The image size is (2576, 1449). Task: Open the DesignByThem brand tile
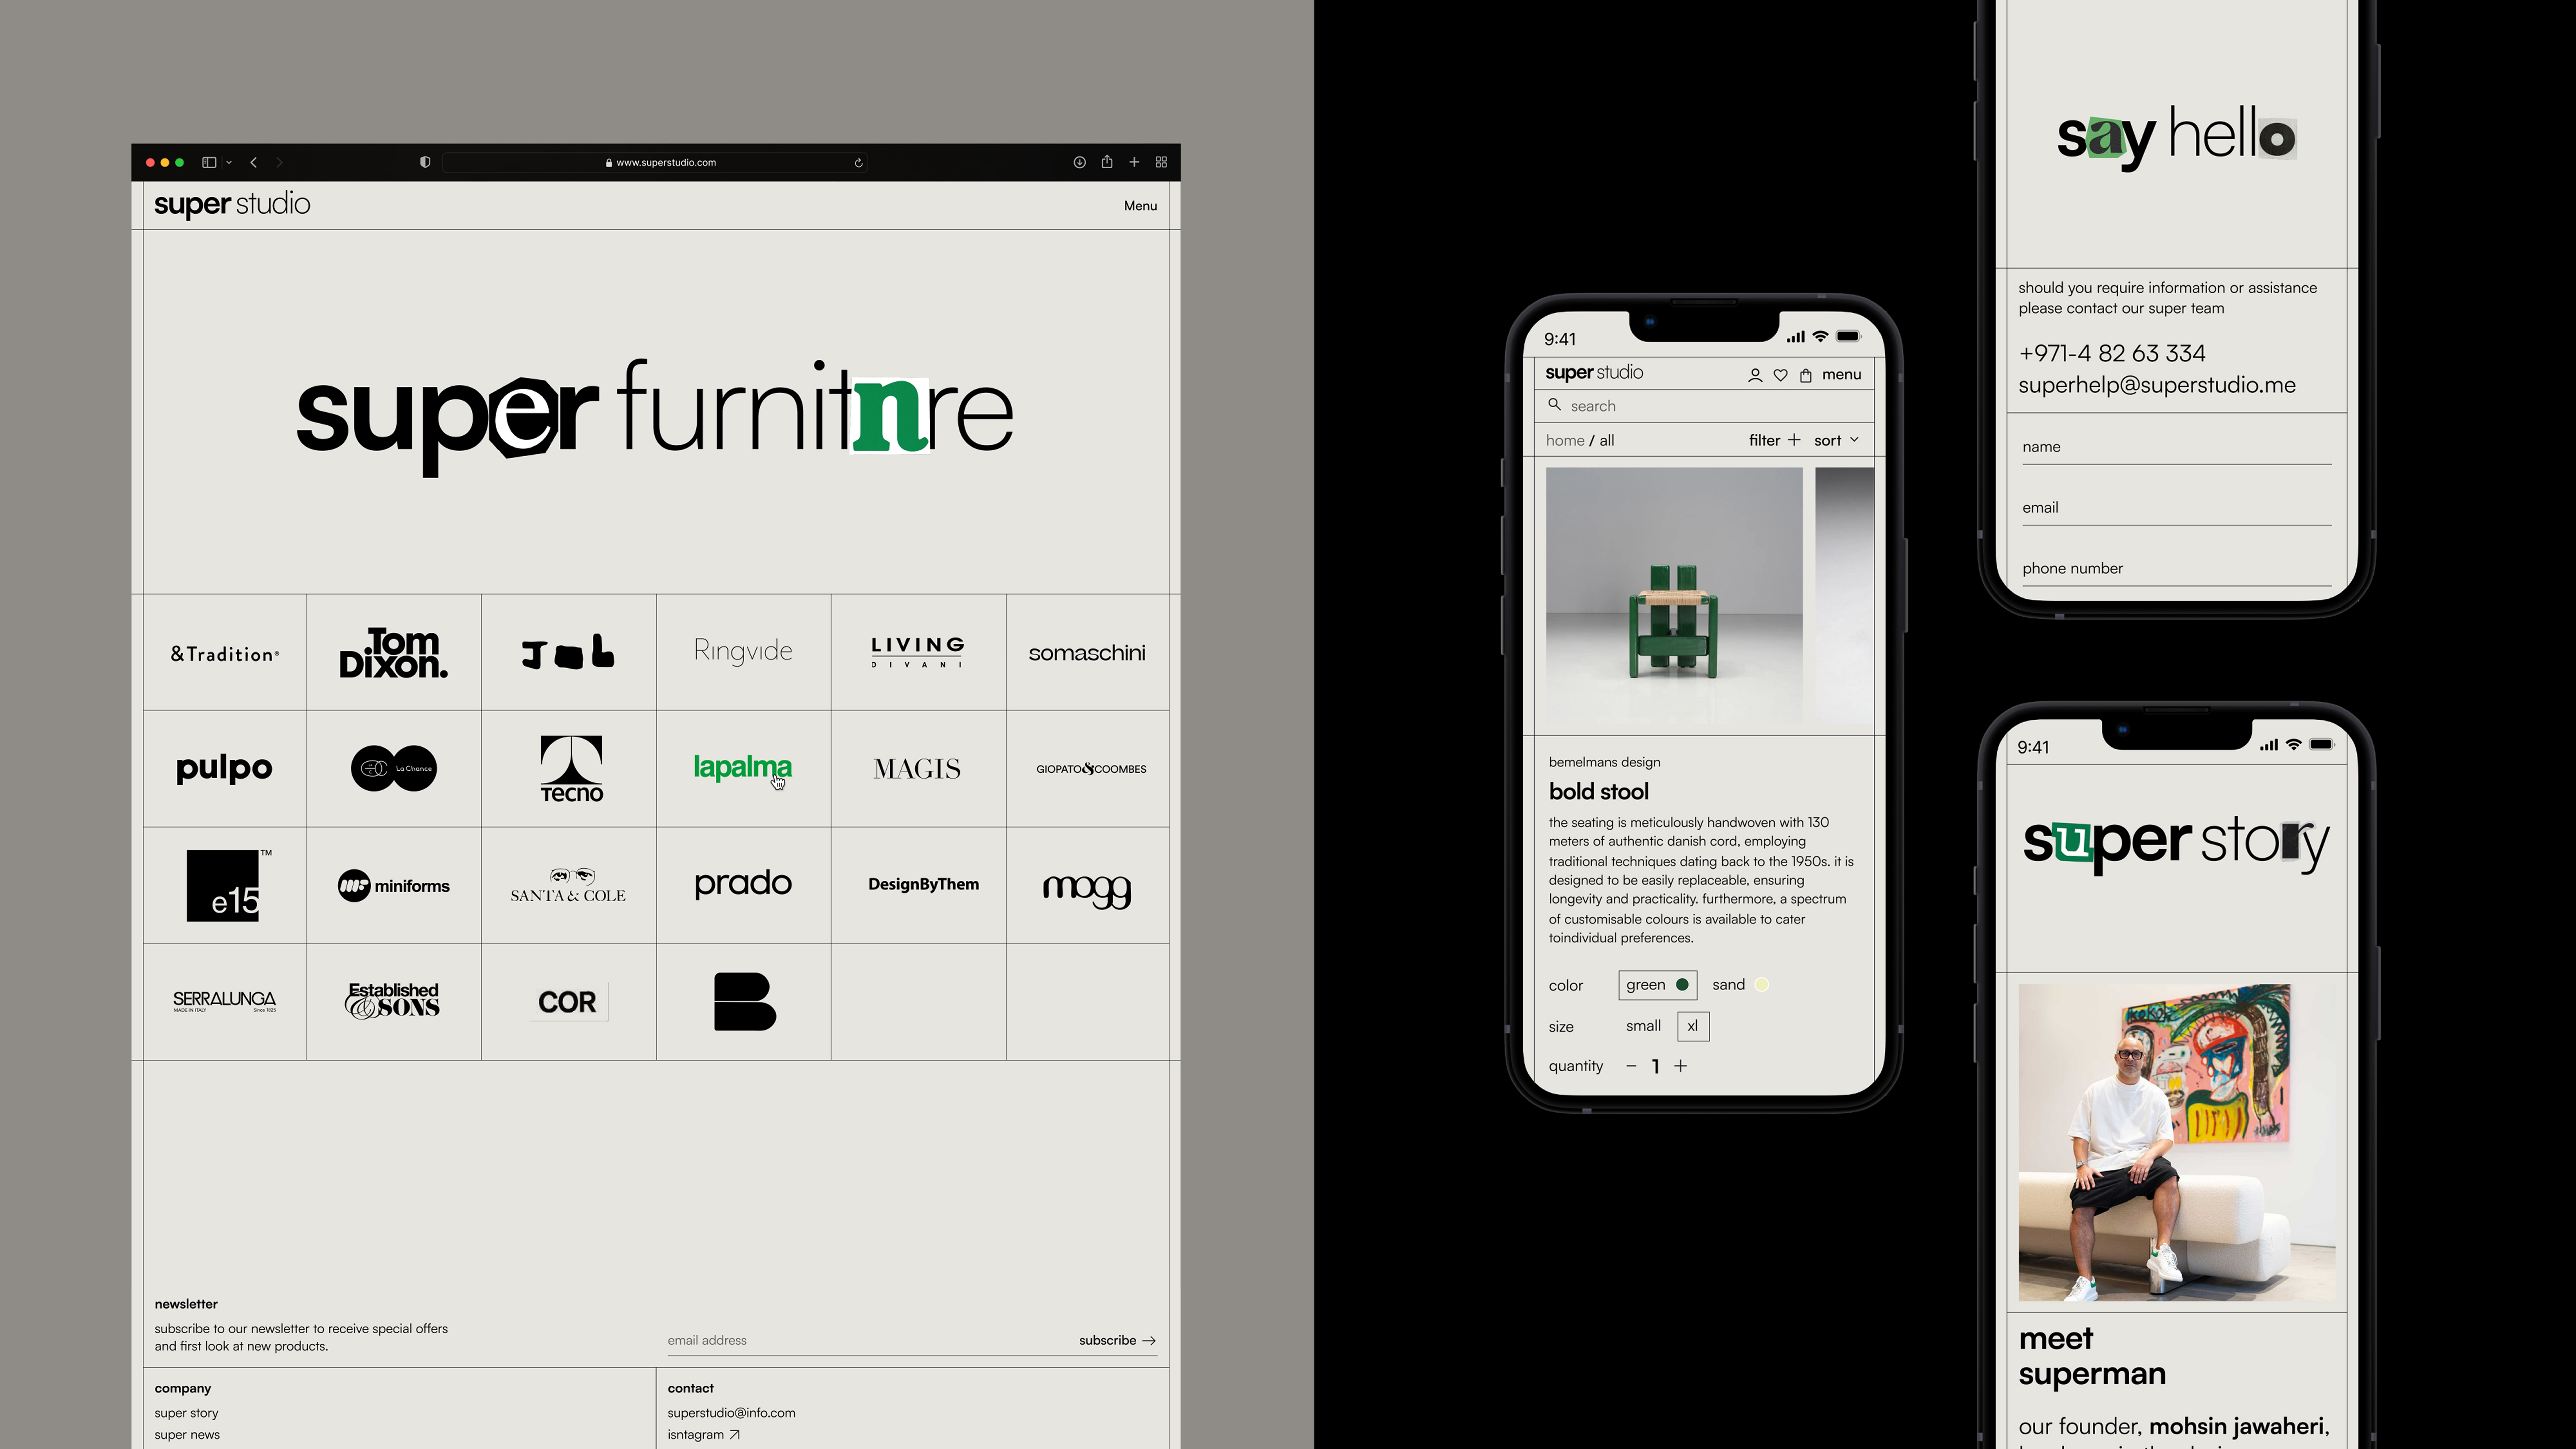click(x=918, y=885)
